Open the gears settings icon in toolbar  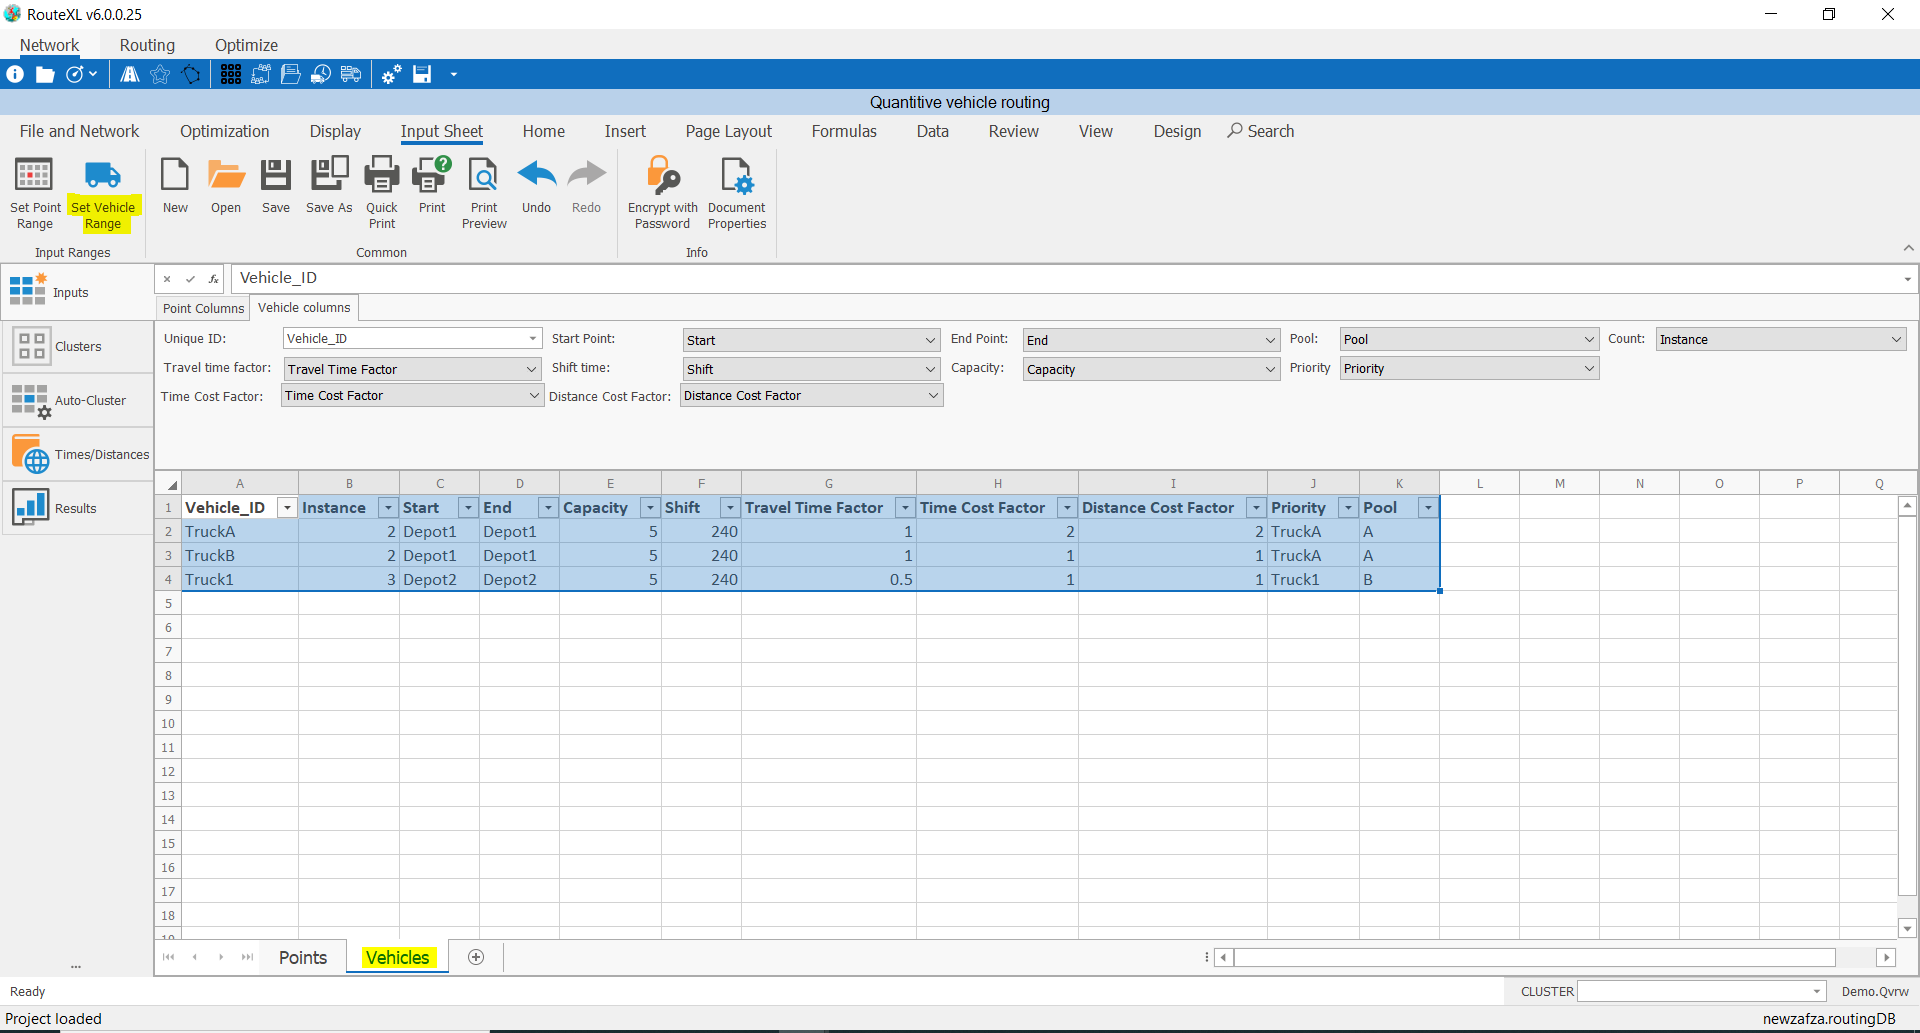392,74
